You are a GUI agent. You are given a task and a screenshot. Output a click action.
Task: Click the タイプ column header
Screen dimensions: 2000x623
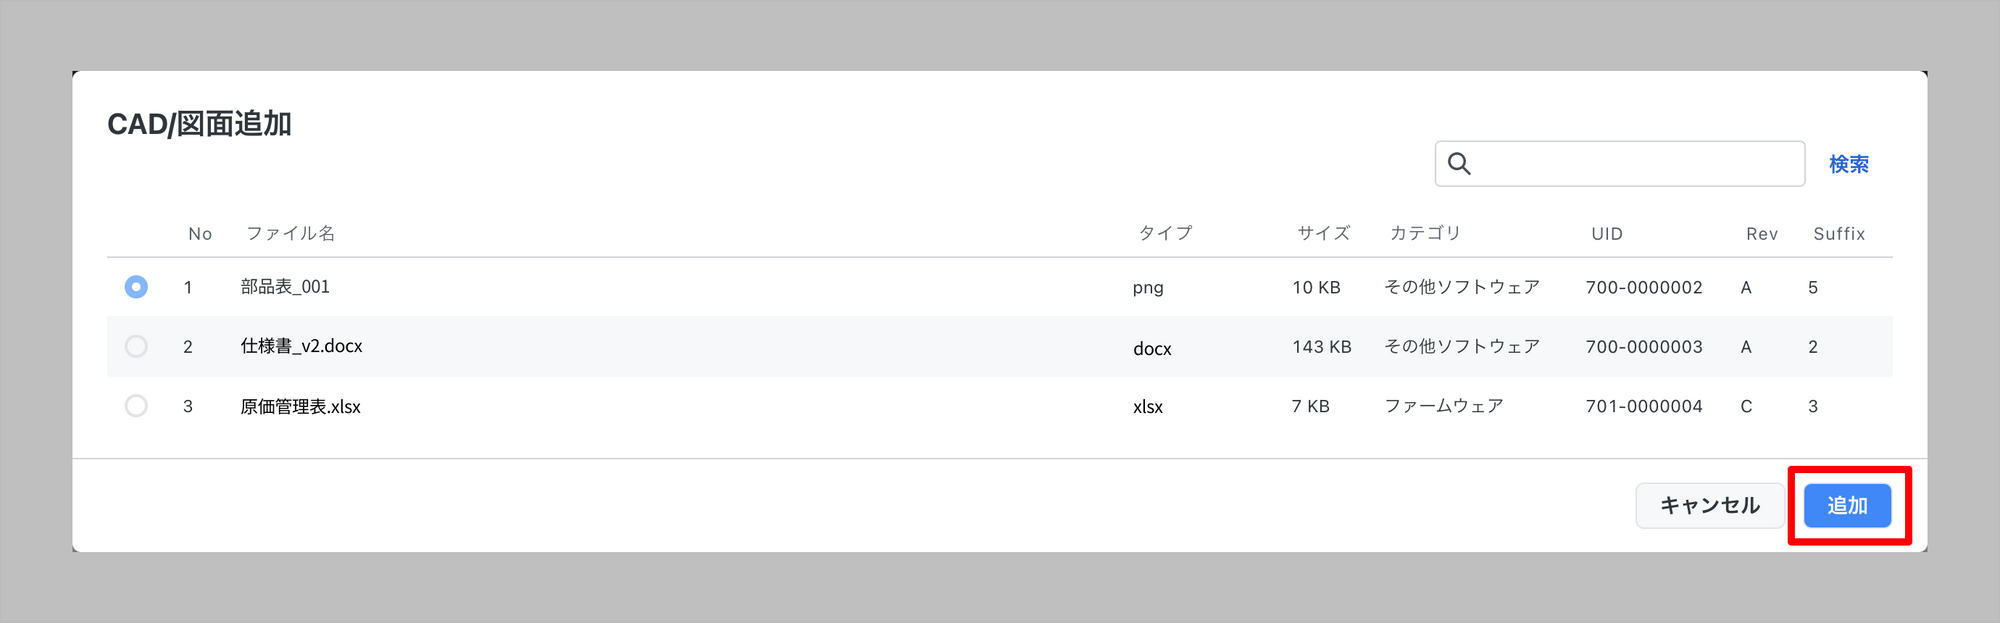point(1165,233)
